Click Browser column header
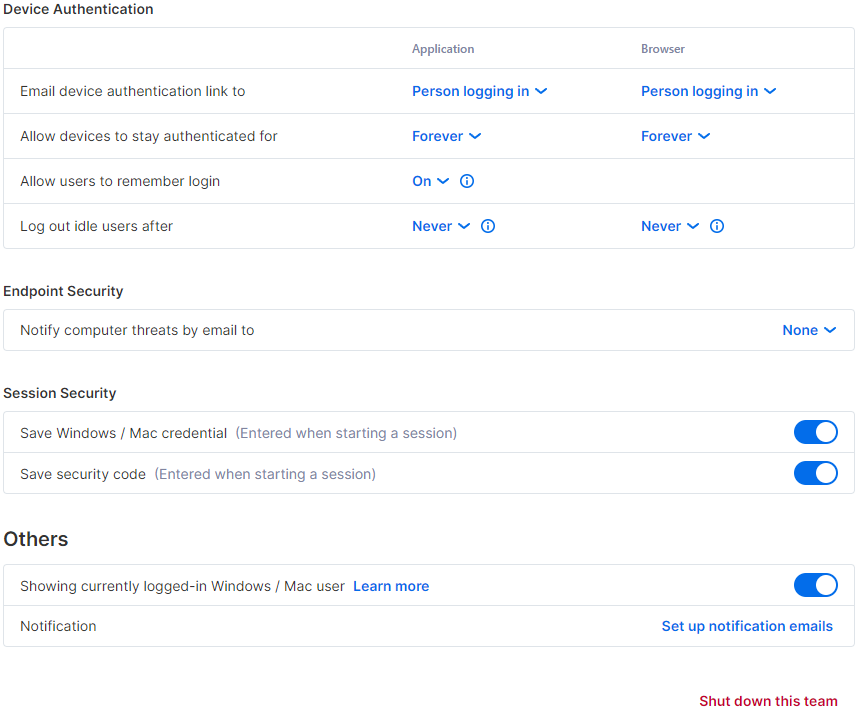The height and width of the screenshot is (722, 861). tap(663, 49)
